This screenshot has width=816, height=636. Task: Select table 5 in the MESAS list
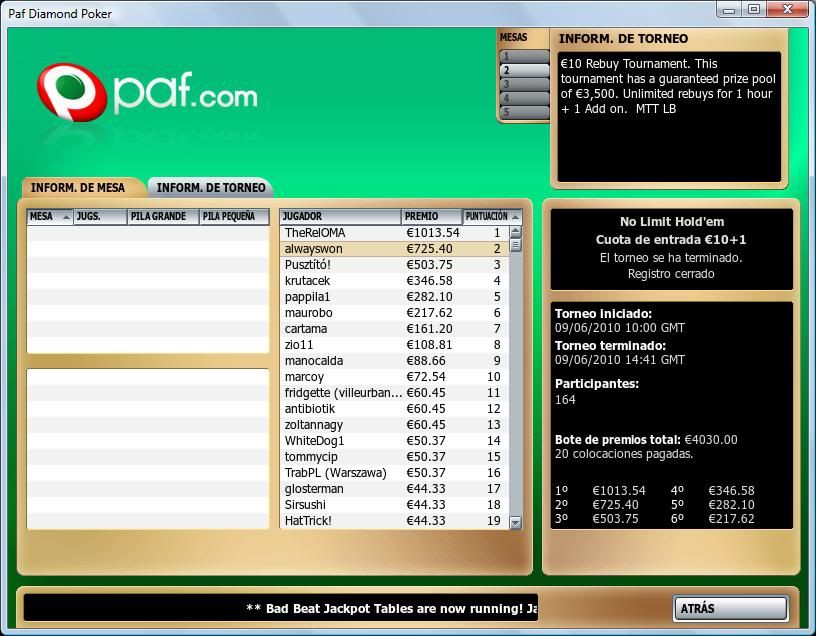(x=524, y=112)
